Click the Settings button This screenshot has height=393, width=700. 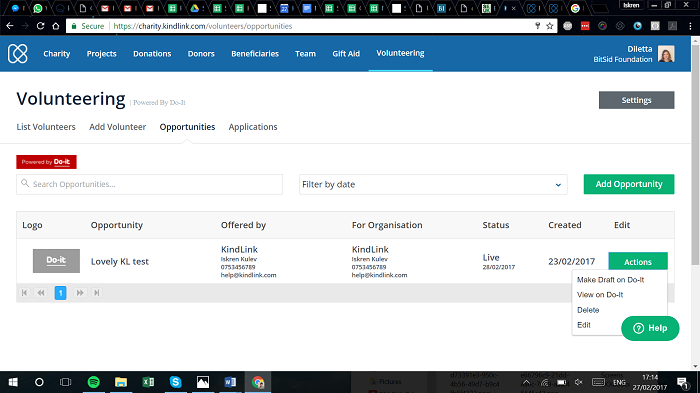tap(637, 100)
